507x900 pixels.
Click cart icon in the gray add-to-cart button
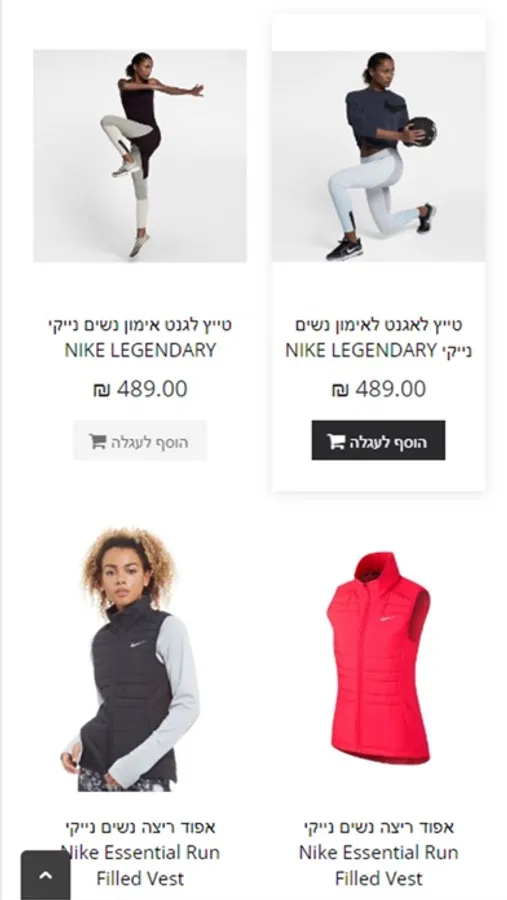pyautogui.click(x=98, y=441)
